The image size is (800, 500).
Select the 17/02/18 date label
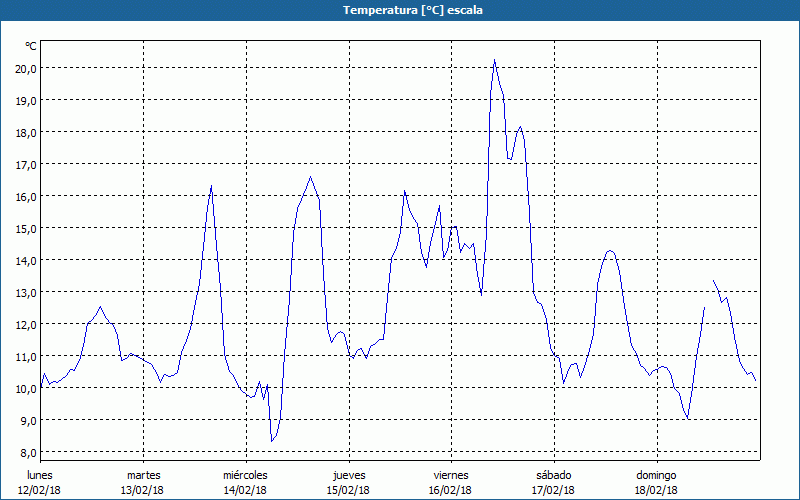pyautogui.click(x=553, y=490)
